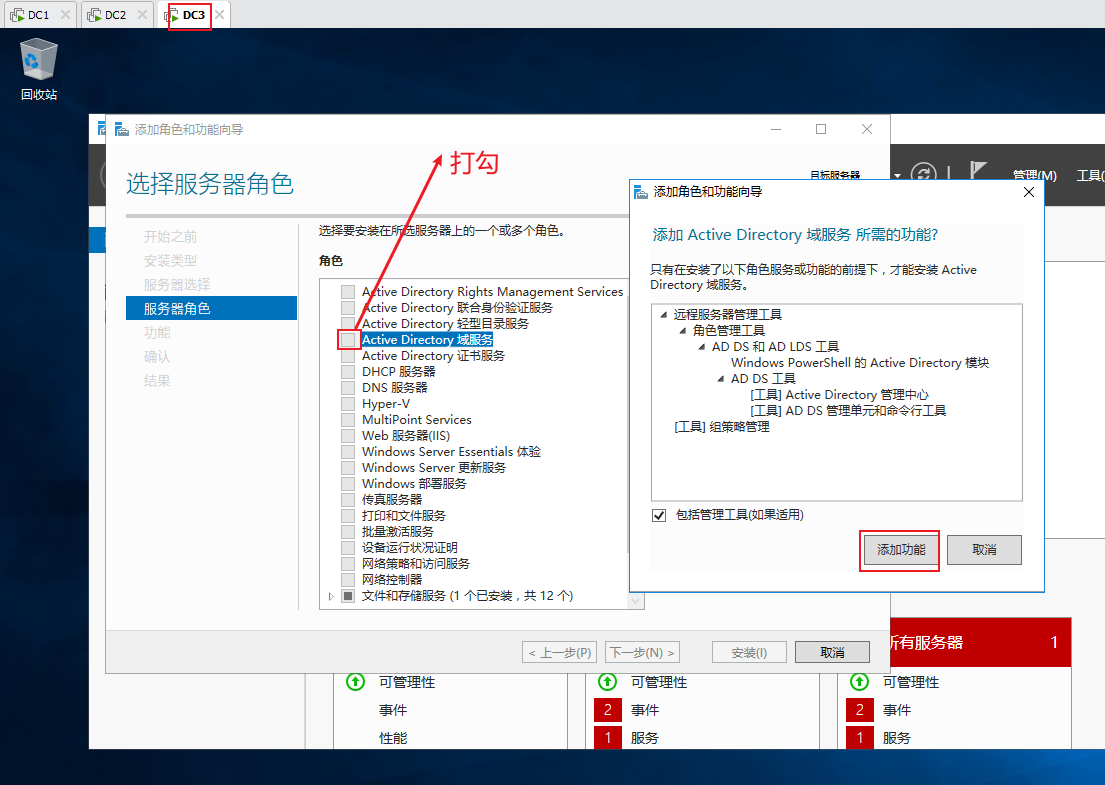Select [工具] AD DS 管理单元和命令行工具 entry
1105x785 pixels.
848,411
